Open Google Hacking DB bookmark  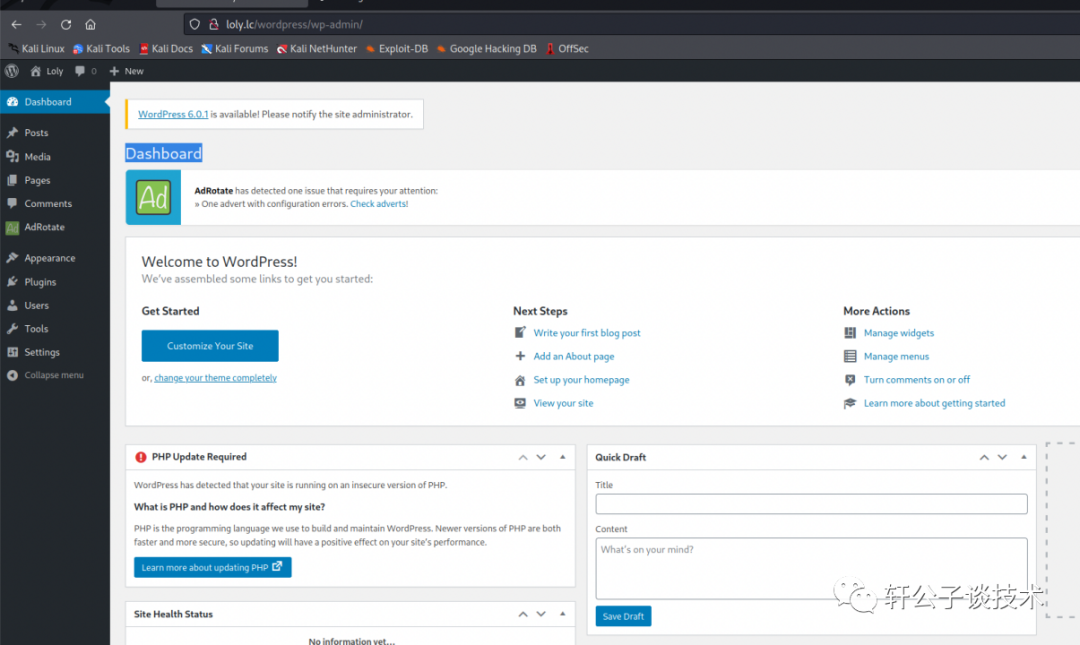click(486, 49)
